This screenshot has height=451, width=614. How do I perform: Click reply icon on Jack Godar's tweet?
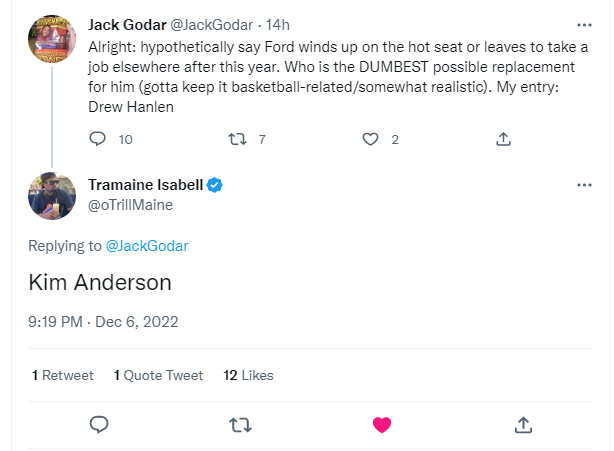coord(98,139)
